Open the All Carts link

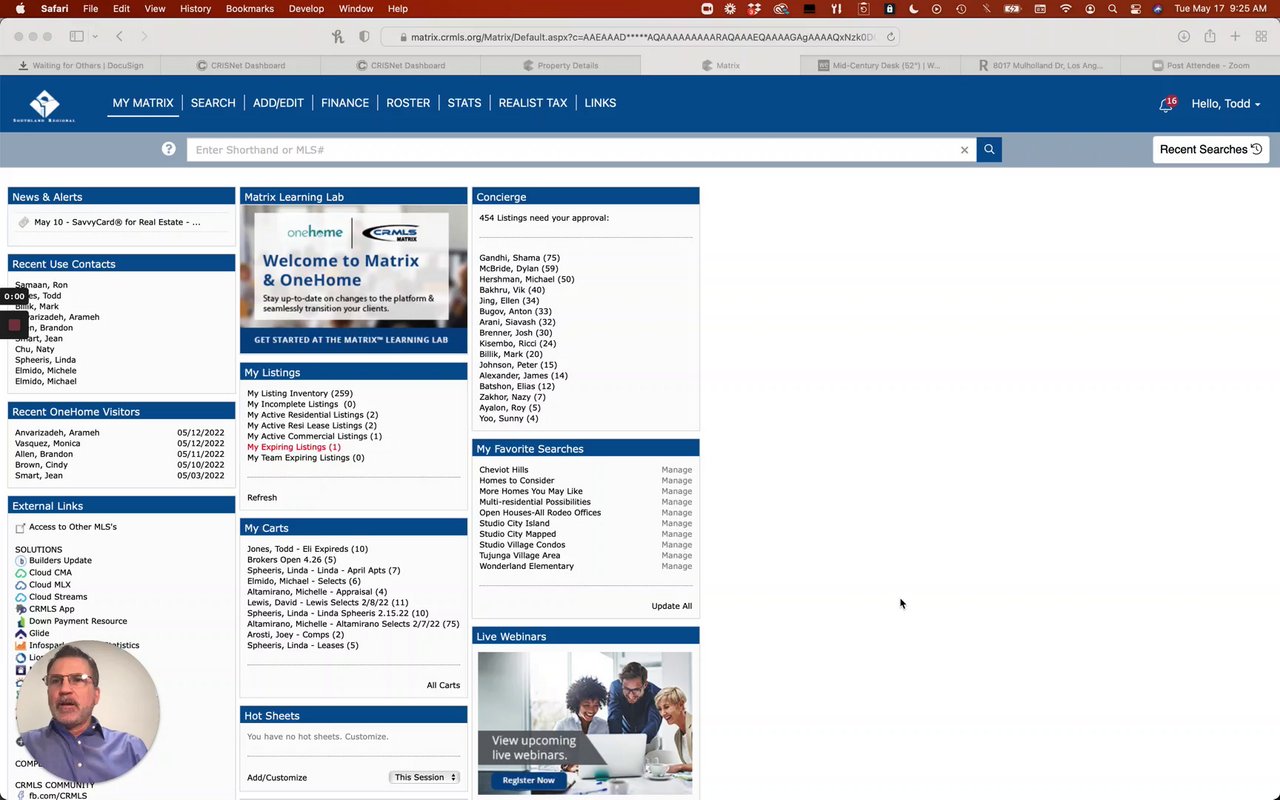click(443, 685)
